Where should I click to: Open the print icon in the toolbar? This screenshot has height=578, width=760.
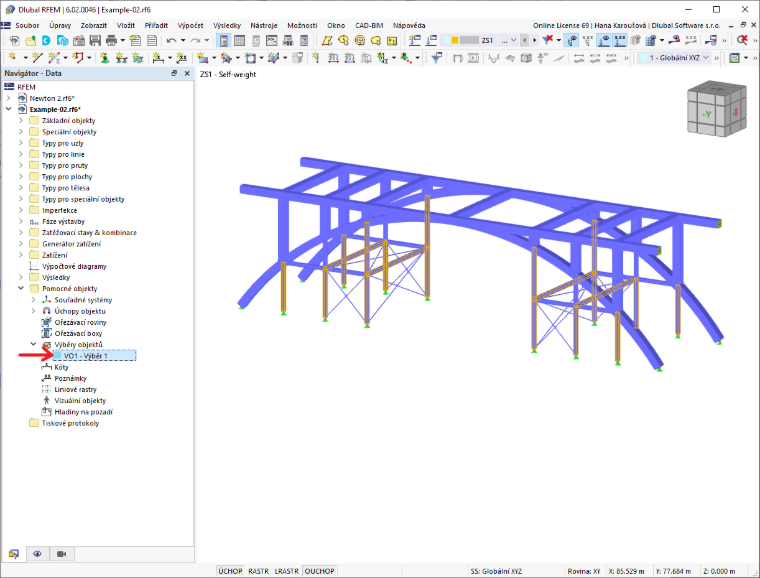coord(111,40)
